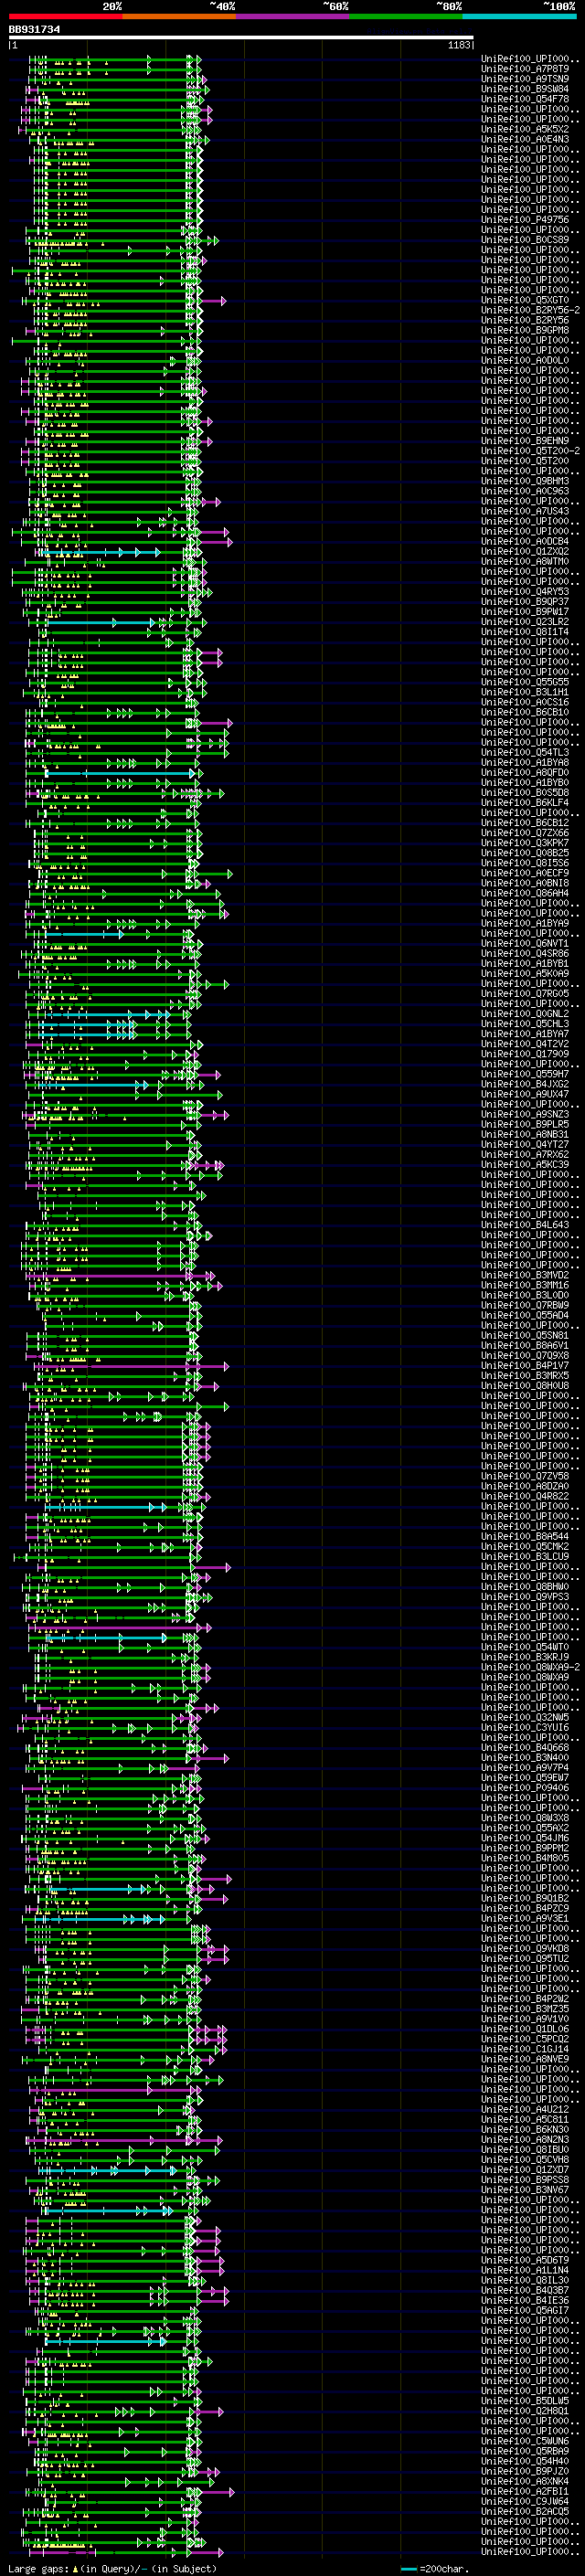The width and height of the screenshot is (585, 2576).
Task: Click the purple ~60% identity legend bar
Action: 293,16
